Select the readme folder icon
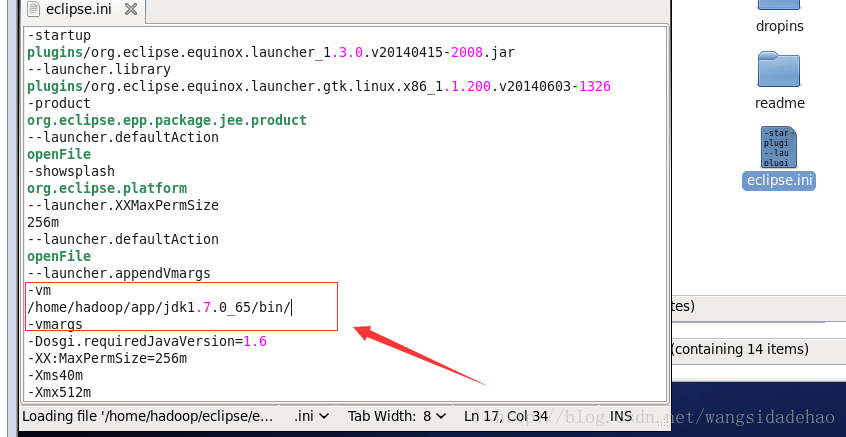846x437 pixels. tap(779, 69)
